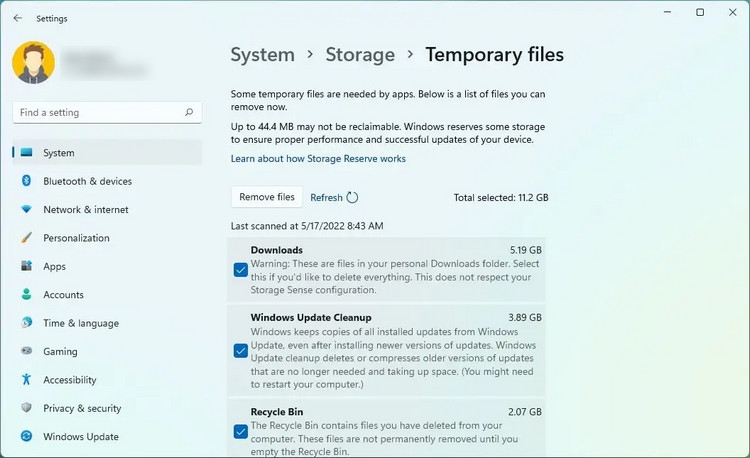This screenshot has height=458, width=750.
Task: Click the Recycle Bin item title
Action: click(276, 412)
